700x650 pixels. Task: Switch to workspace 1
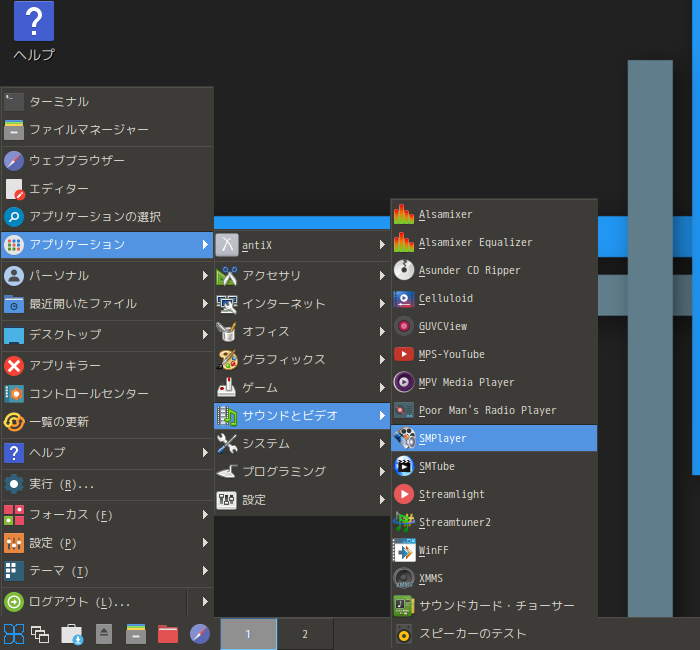[x=248, y=634]
